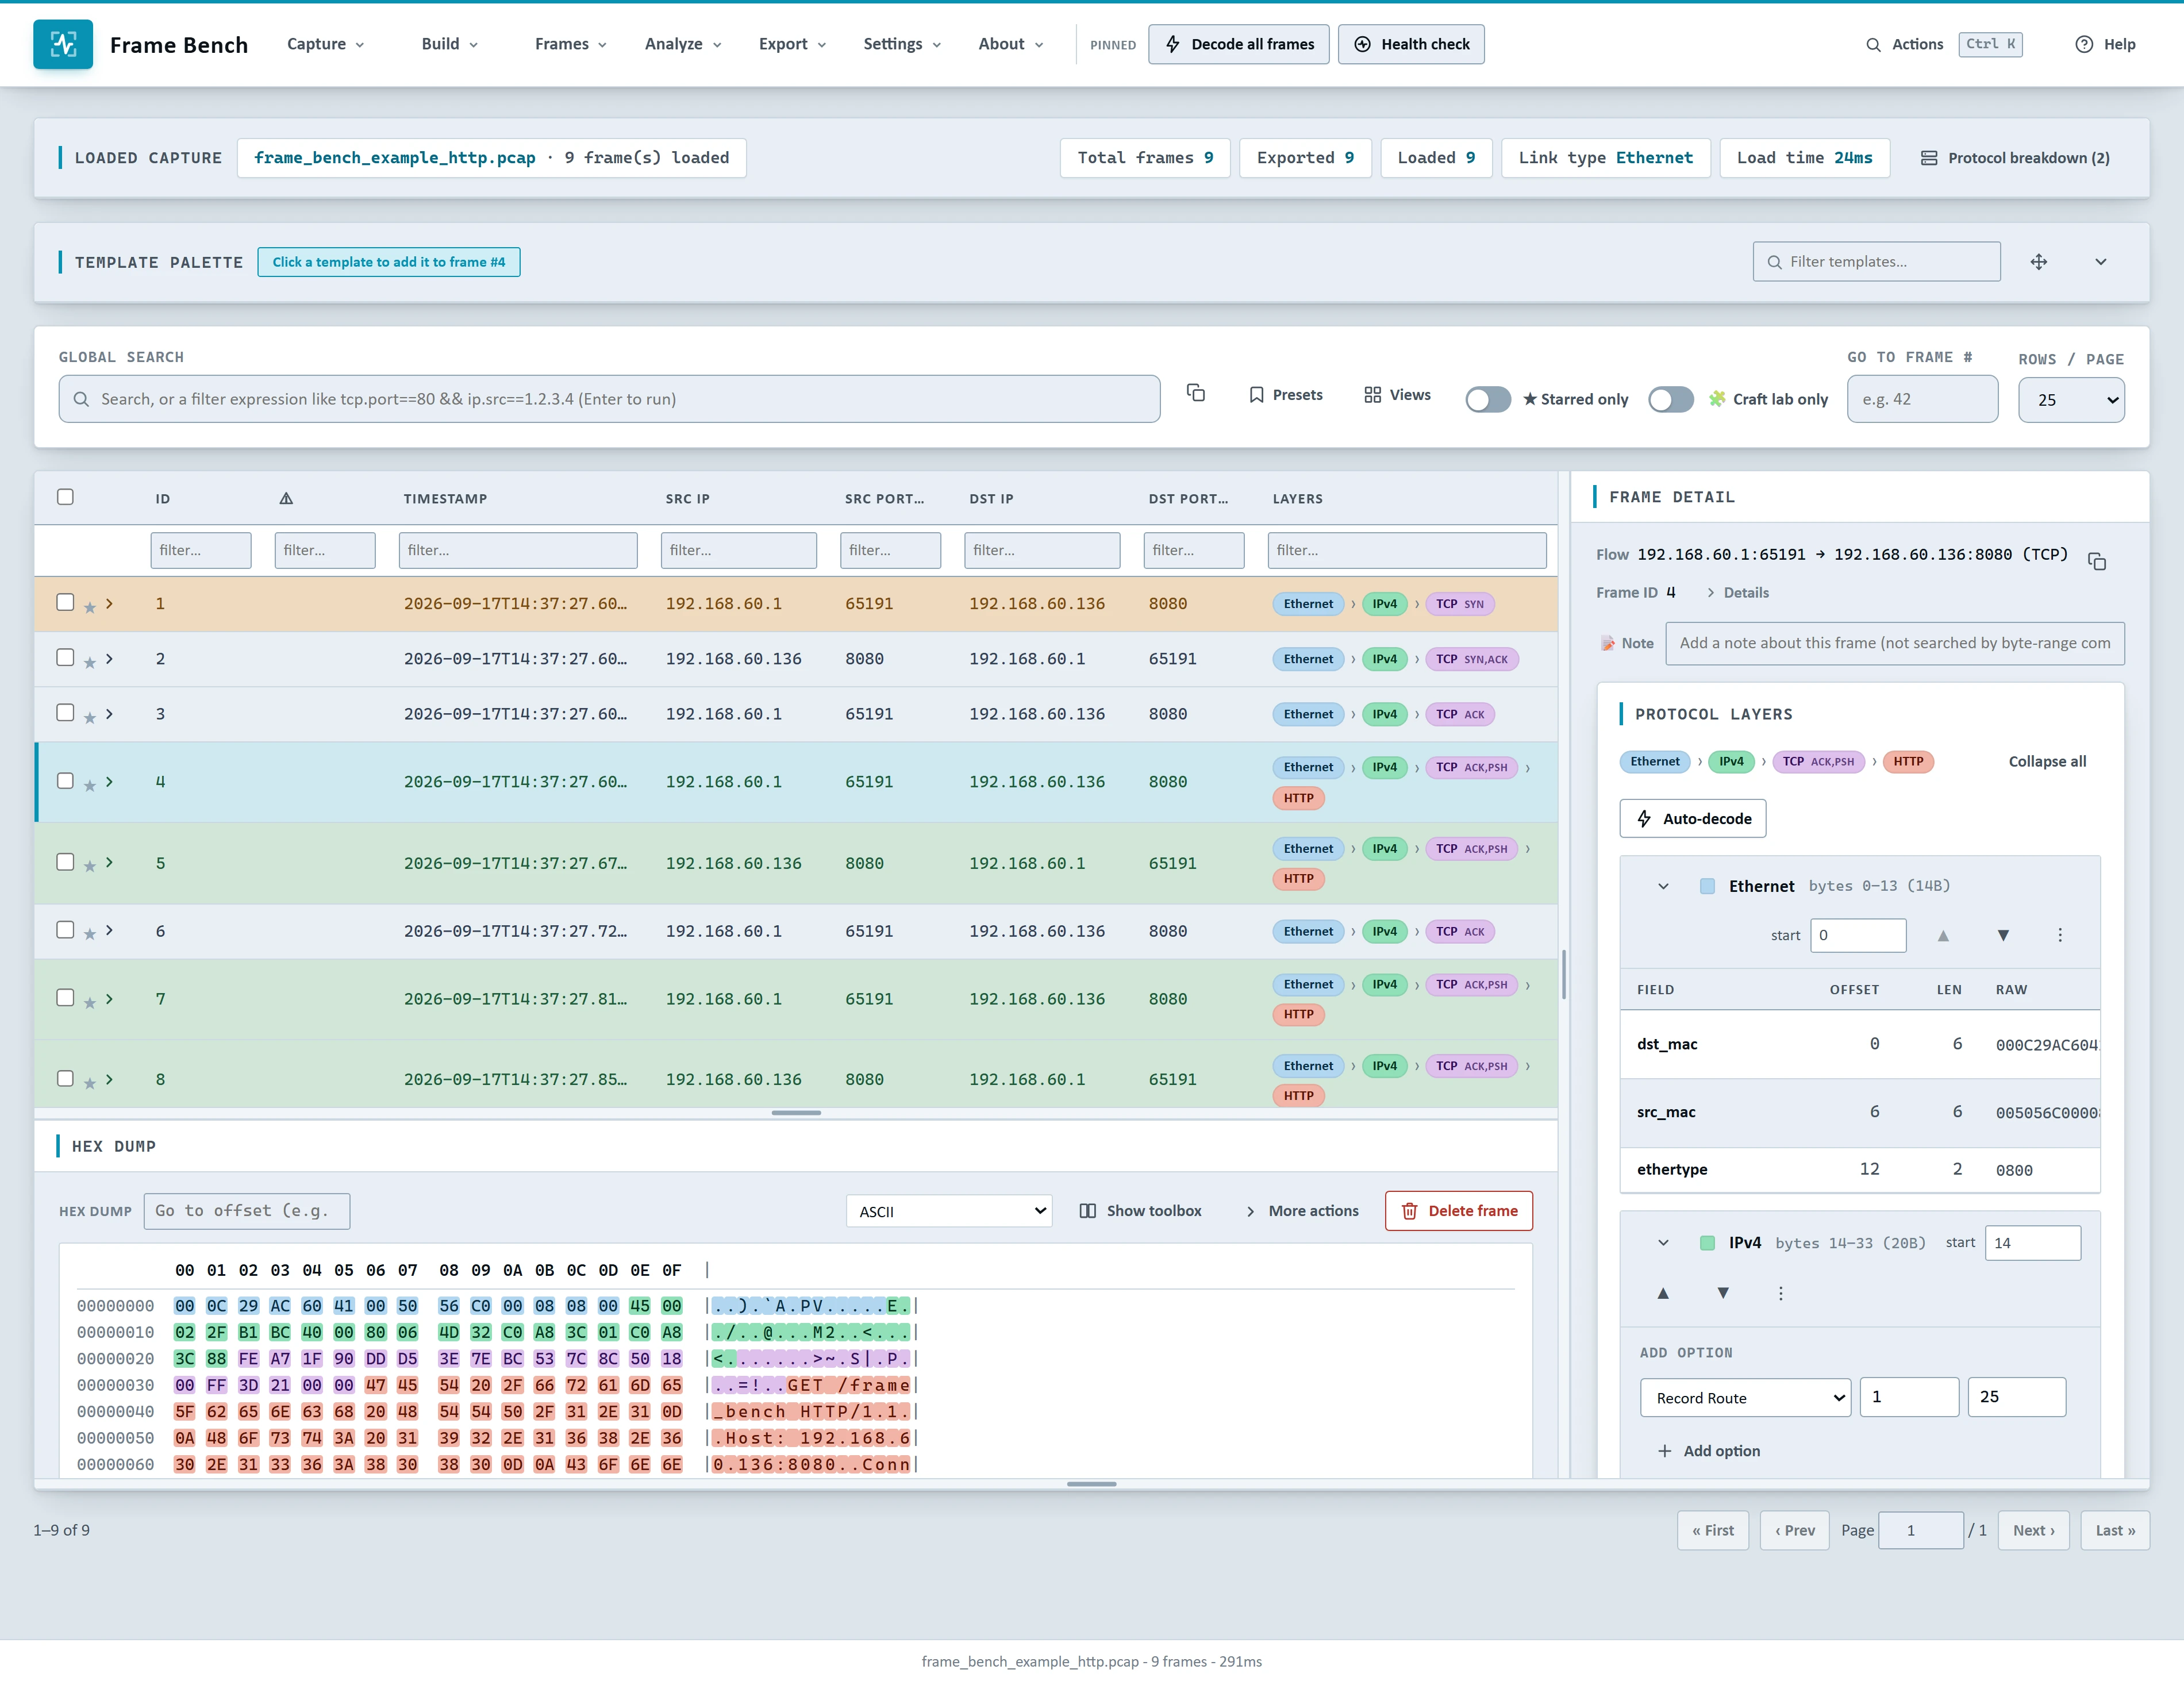Star frame 6 in the table
The image size is (2184, 1685).
pyautogui.click(x=90, y=934)
